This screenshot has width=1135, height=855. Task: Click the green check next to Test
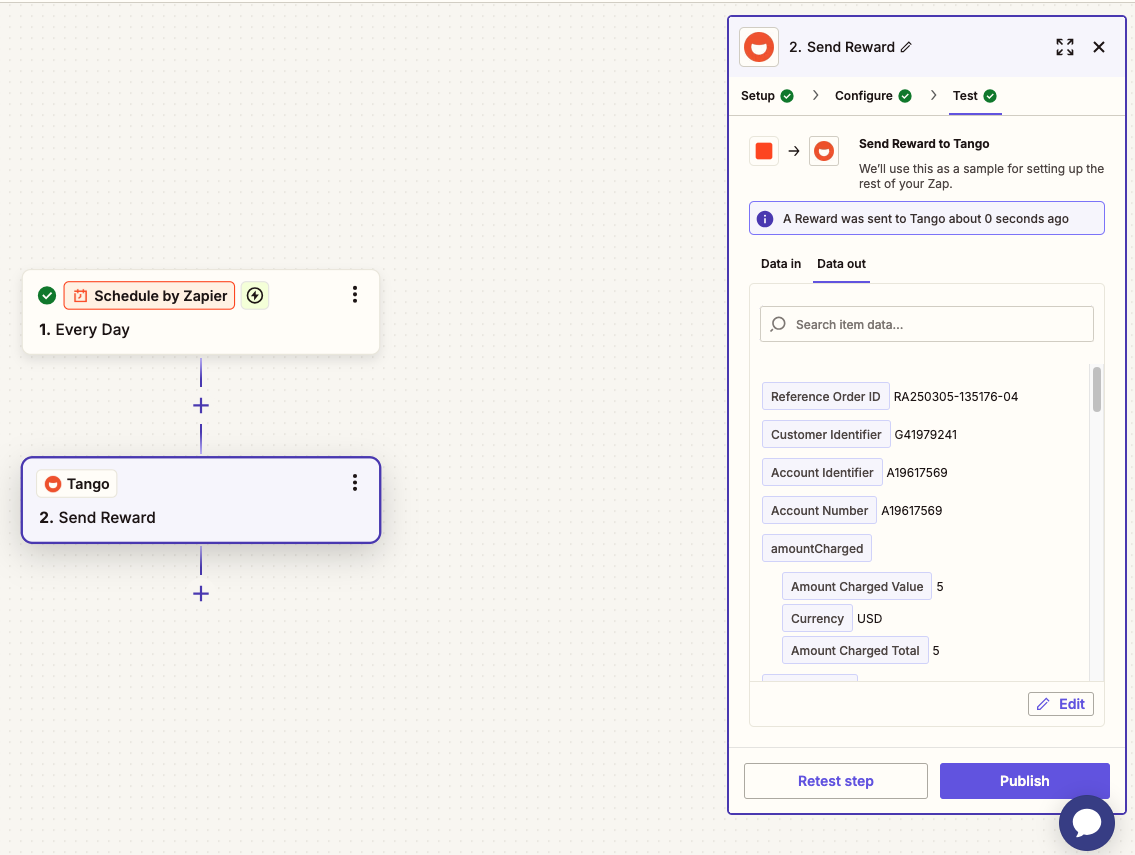pyautogui.click(x=990, y=96)
